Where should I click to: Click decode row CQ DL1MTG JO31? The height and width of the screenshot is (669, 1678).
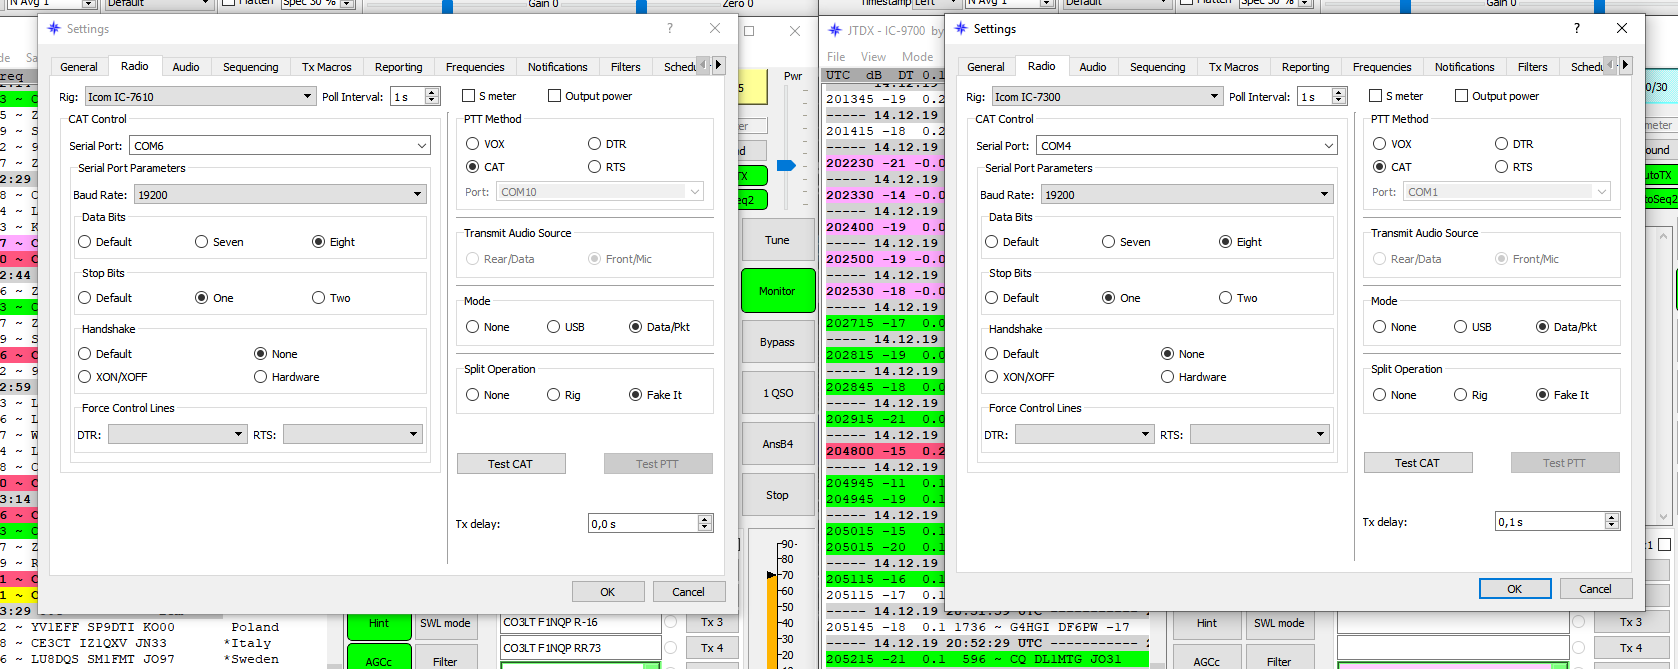pos(986,660)
